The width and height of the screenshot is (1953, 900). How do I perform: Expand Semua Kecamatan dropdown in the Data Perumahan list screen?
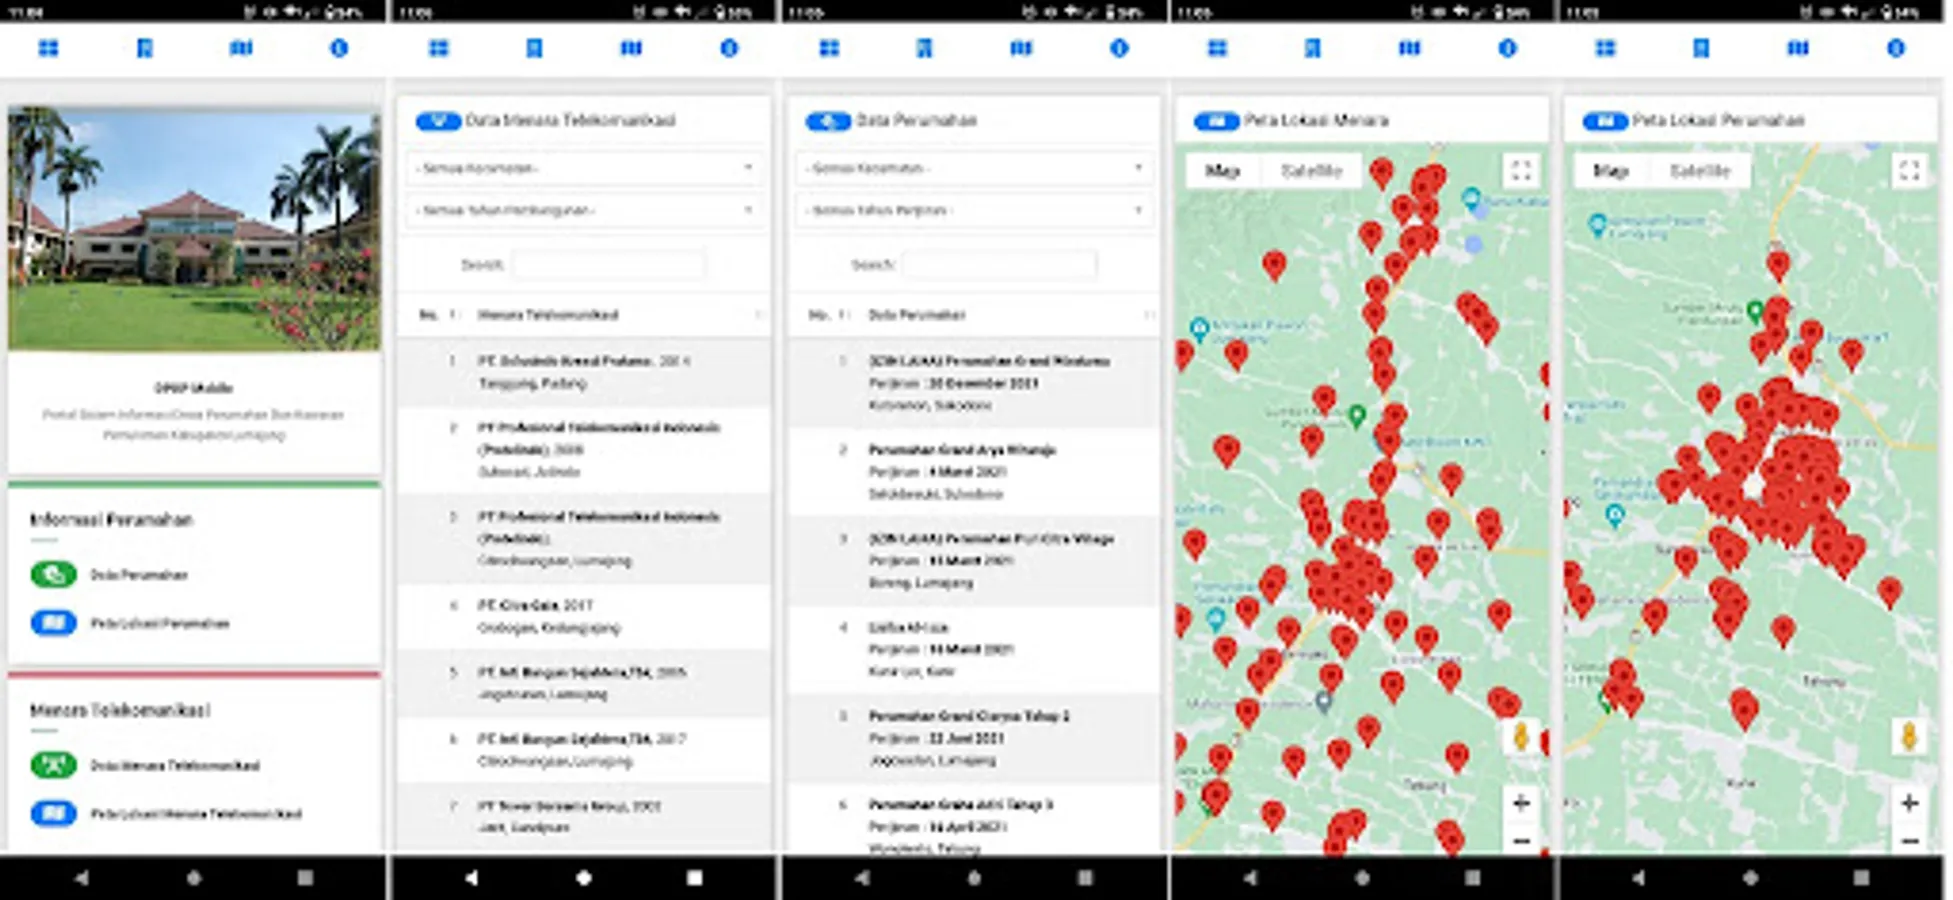tap(974, 168)
